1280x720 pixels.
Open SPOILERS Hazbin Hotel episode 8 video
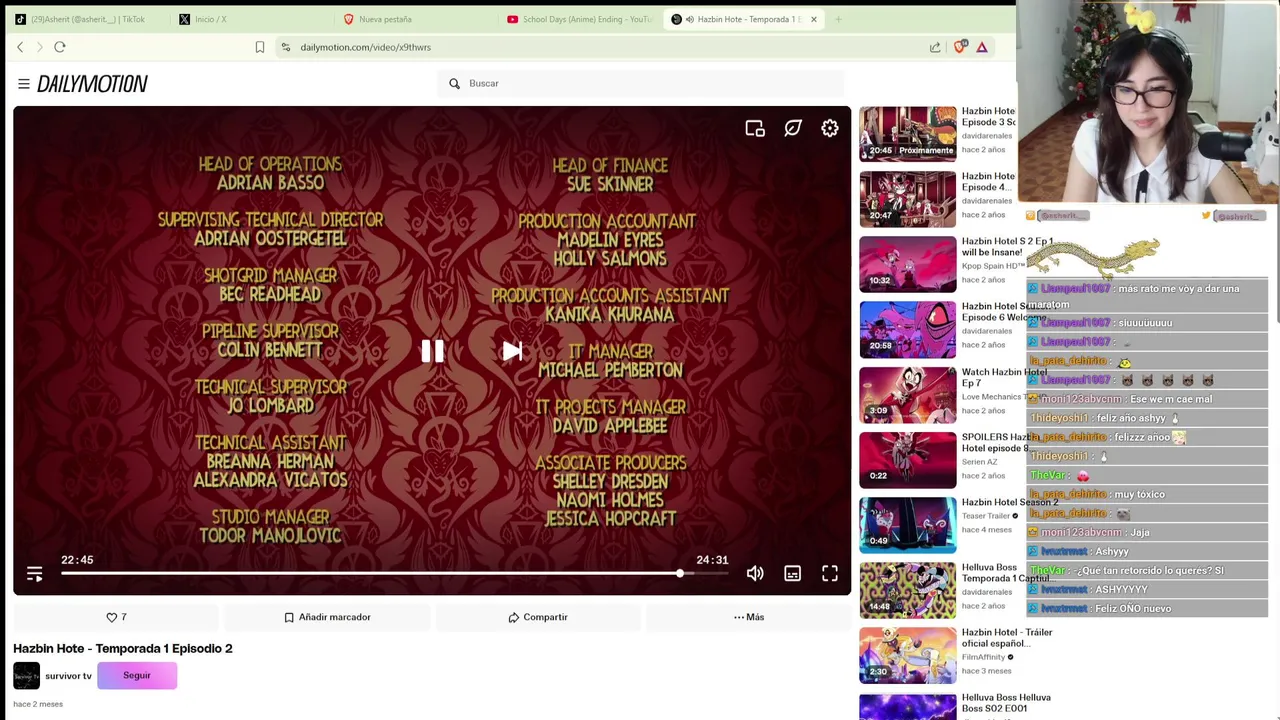[x=908, y=459]
